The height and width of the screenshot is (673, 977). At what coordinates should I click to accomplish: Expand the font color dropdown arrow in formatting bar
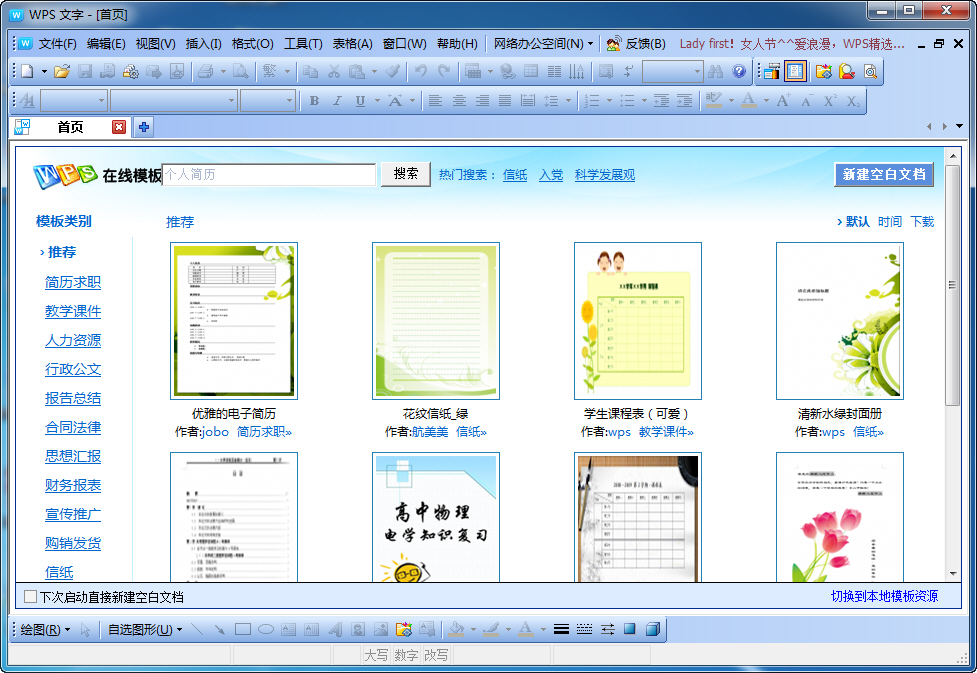[x=766, y=100]
